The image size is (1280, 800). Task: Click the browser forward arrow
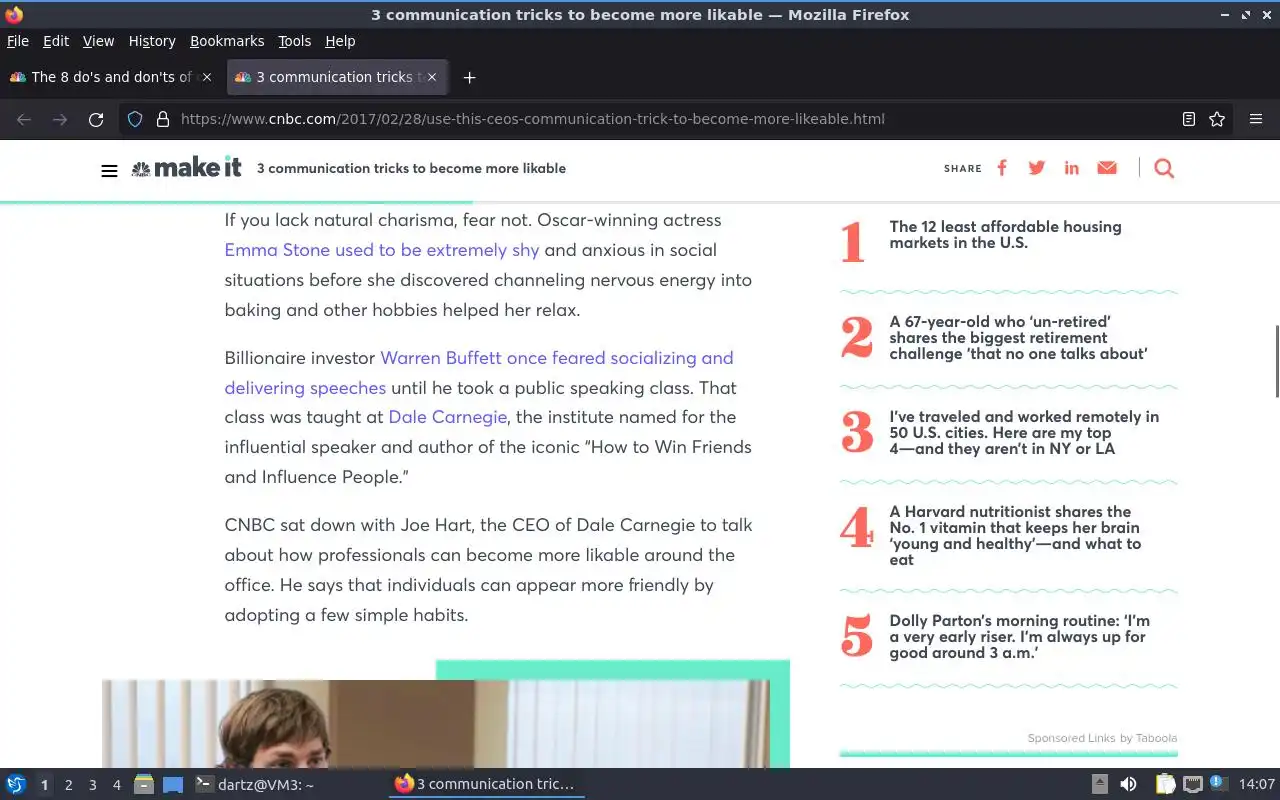coord(60,119)
